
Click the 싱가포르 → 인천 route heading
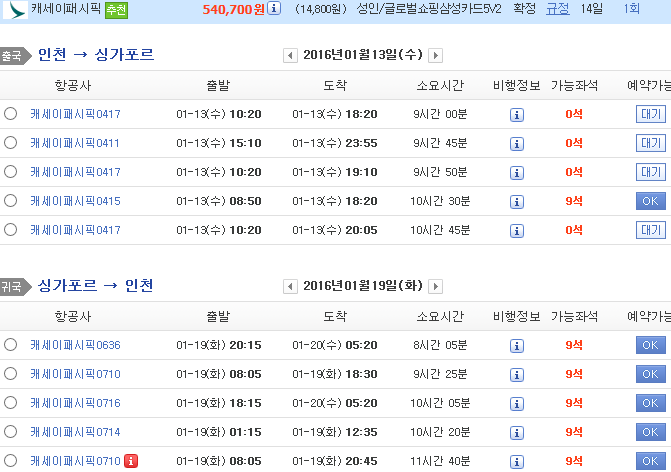[96, 285]
